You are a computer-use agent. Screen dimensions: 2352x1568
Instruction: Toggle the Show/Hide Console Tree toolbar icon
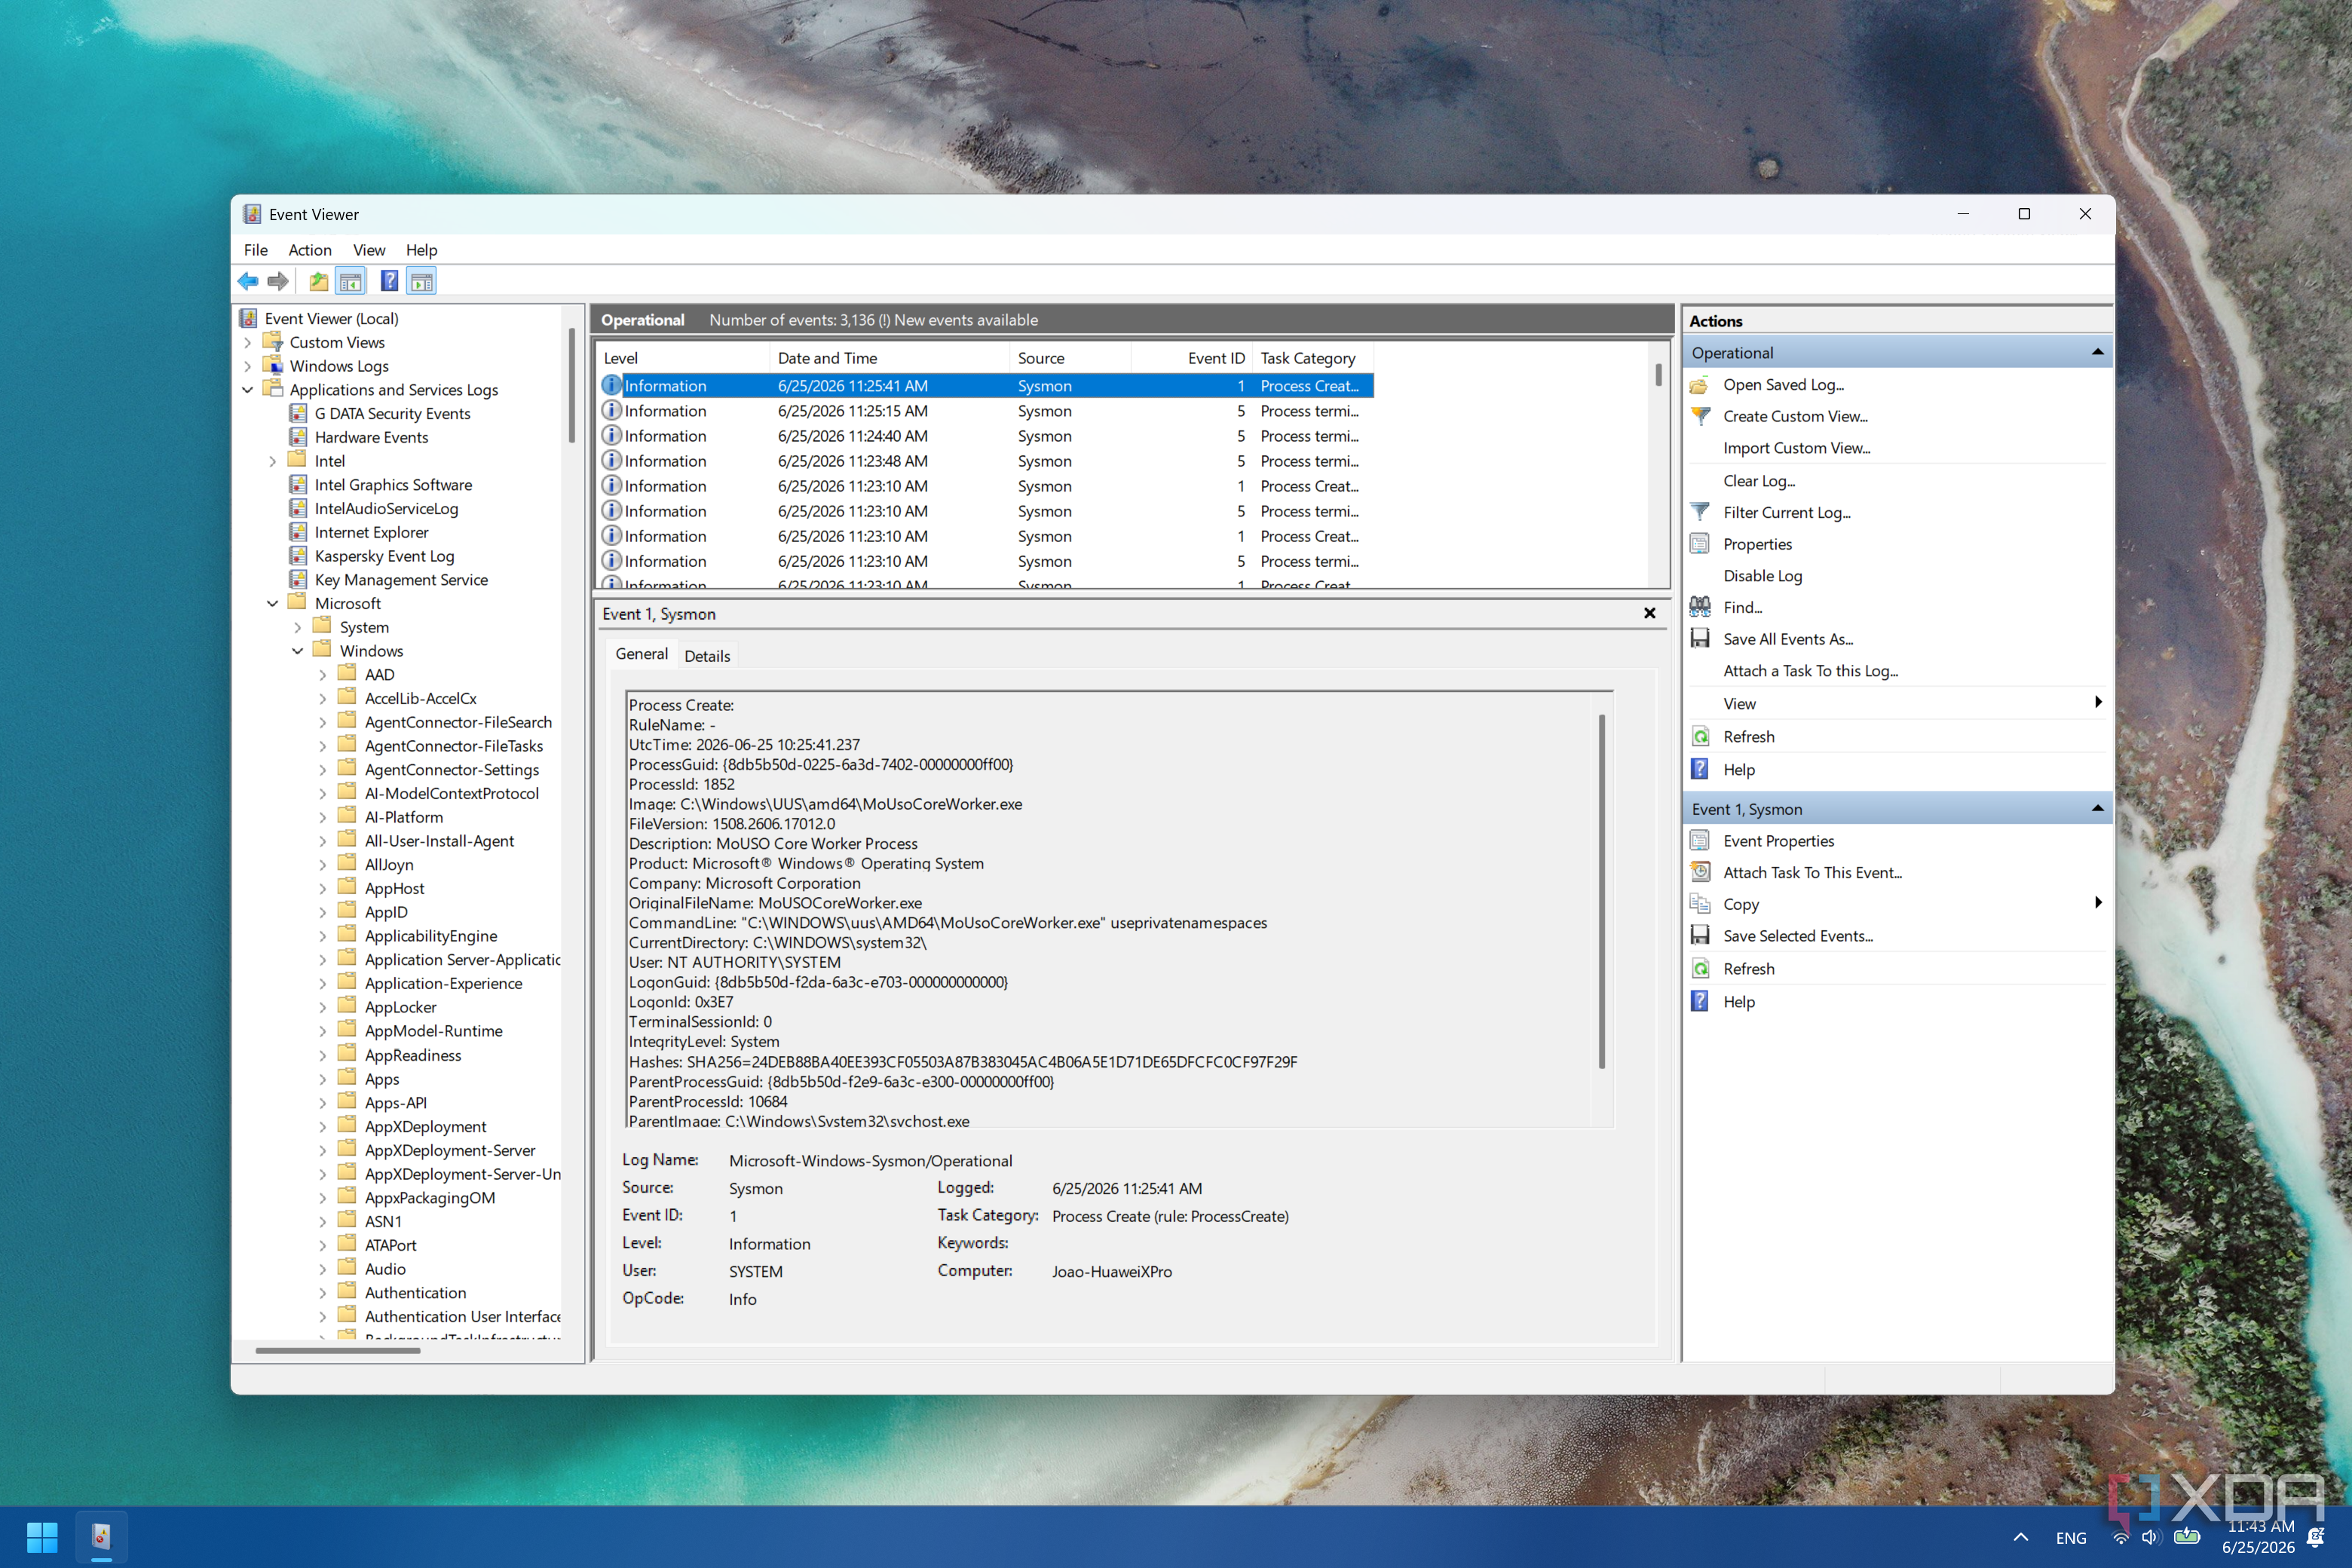(x=350, y=281)
